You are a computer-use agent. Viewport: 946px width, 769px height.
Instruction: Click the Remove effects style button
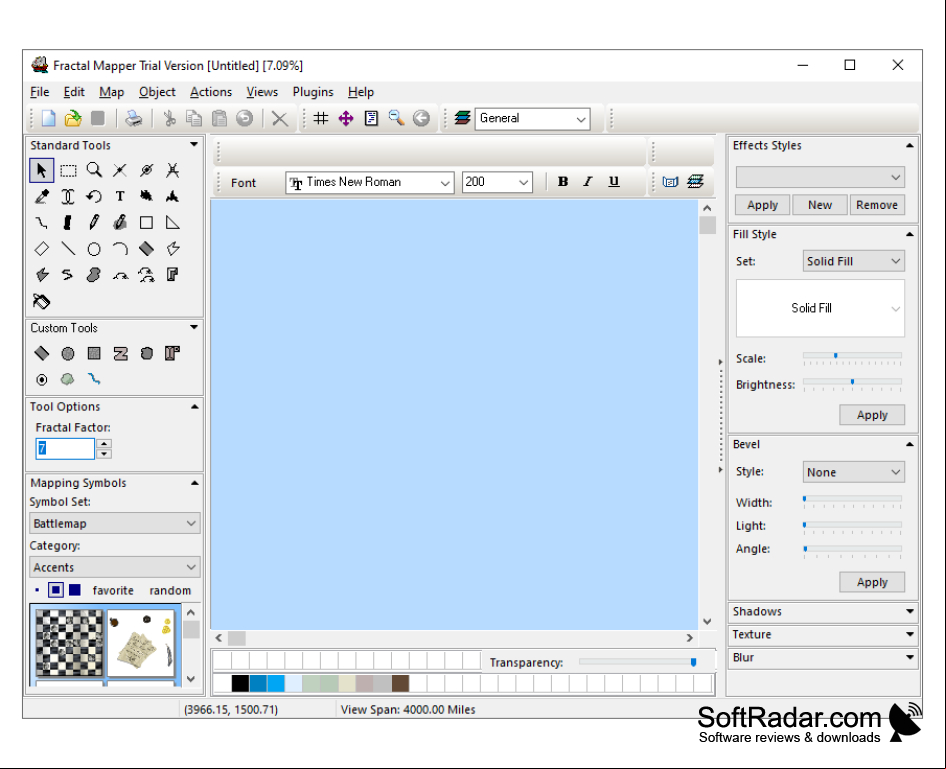click(x=877, y=205)
